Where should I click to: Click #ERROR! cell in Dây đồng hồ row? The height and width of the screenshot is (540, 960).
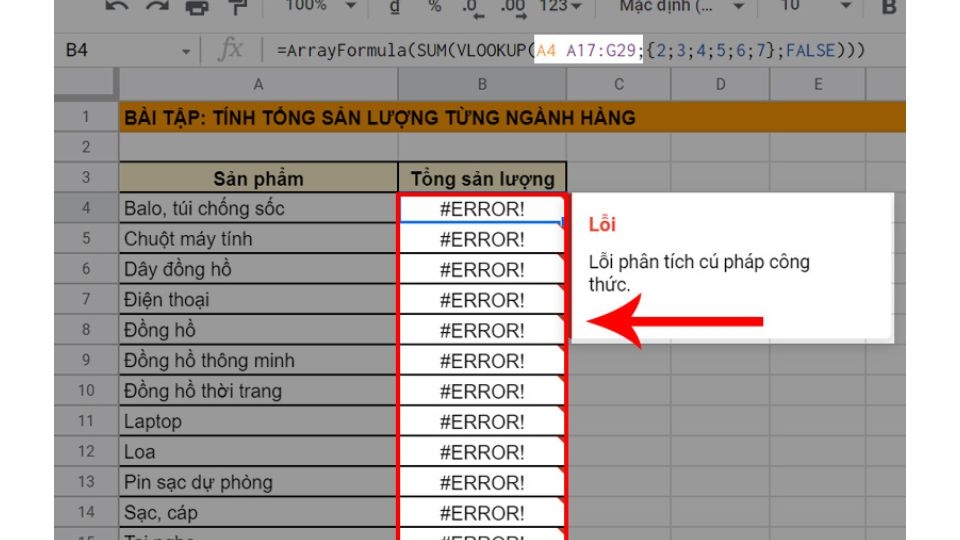pos(482,269)
